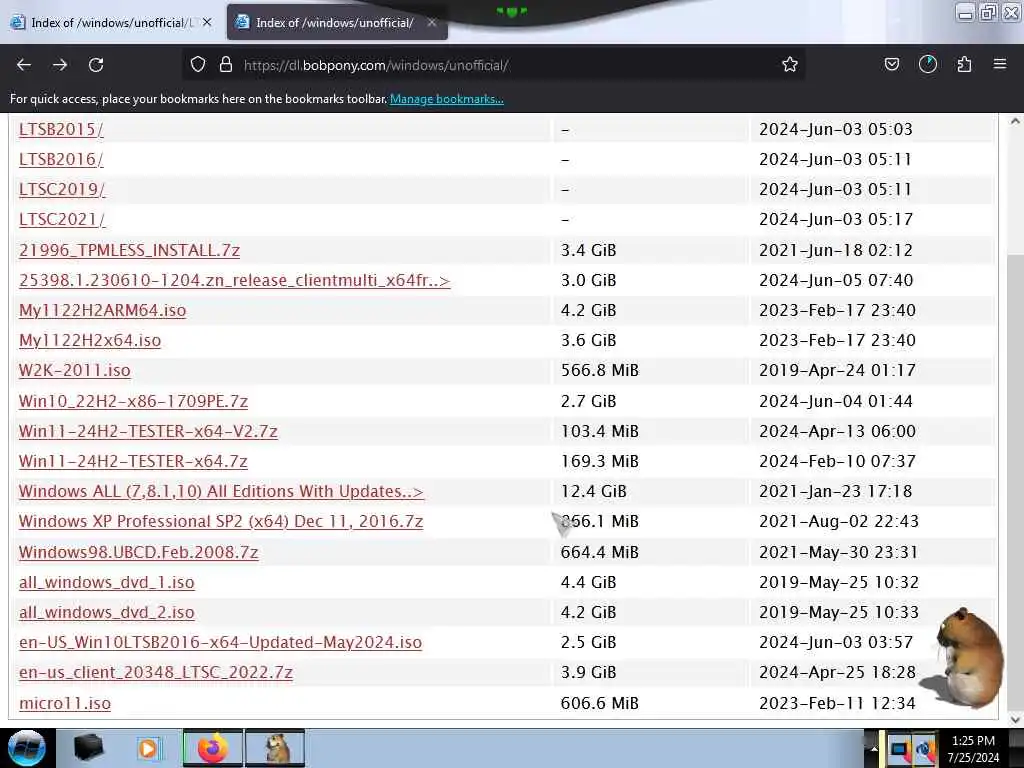This screenshot has width=1024, height=768.
Task: Close the first Index of /windows/unofficial tab
Action: (207, 22)
